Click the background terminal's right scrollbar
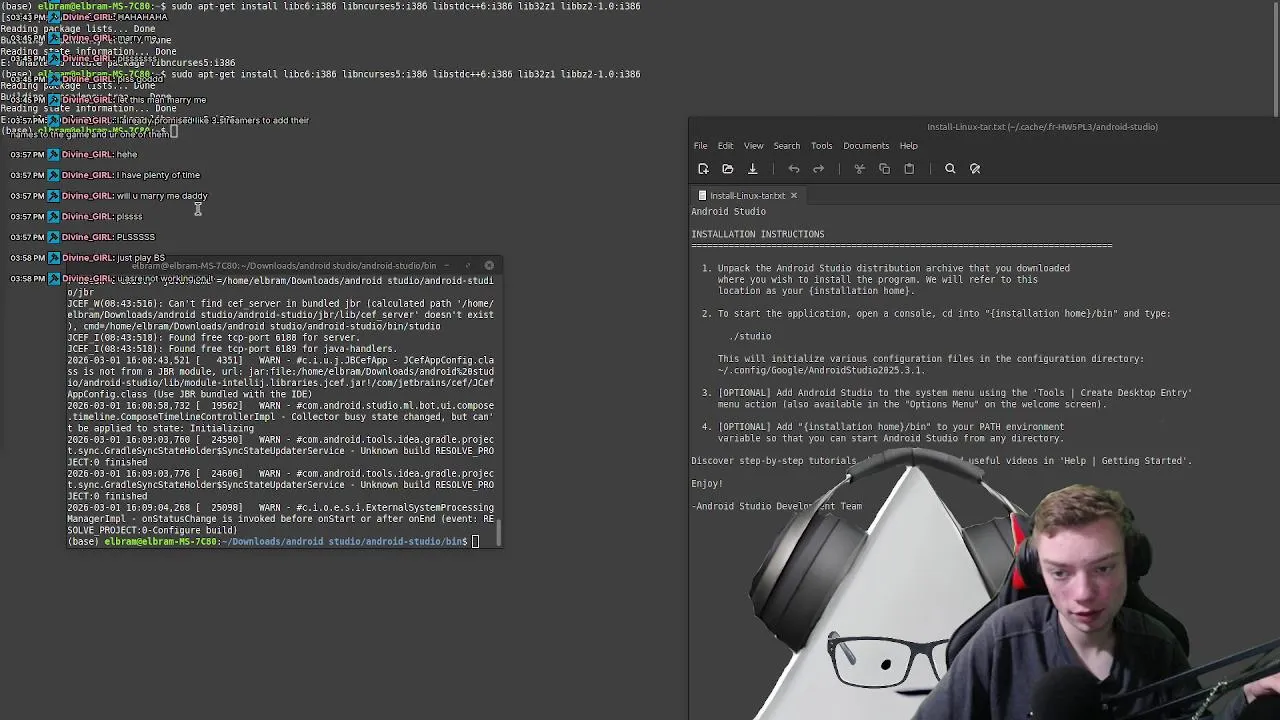Viewport: 1280px width, 720px height. (1276, 58)
